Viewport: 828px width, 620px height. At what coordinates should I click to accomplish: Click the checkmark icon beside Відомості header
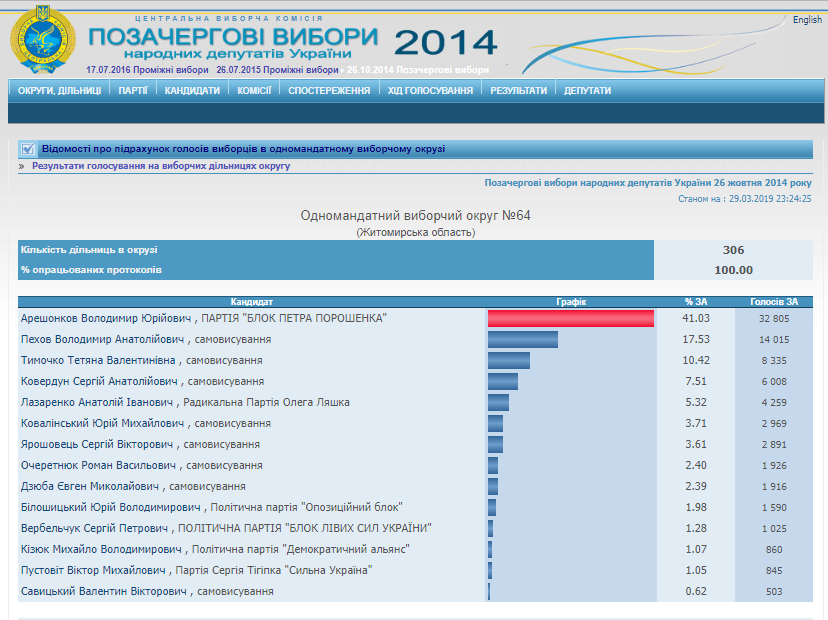pyautogui.click(x=28, y=149)
